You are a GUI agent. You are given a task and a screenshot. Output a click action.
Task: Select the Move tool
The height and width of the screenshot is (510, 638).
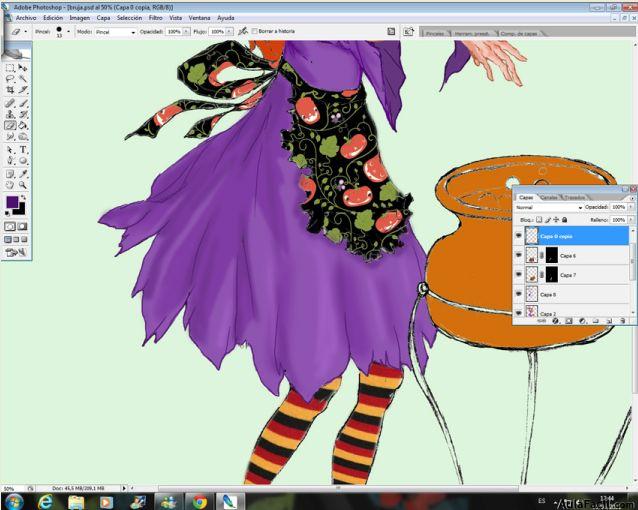pyautogui.click(x=23, y=68)
